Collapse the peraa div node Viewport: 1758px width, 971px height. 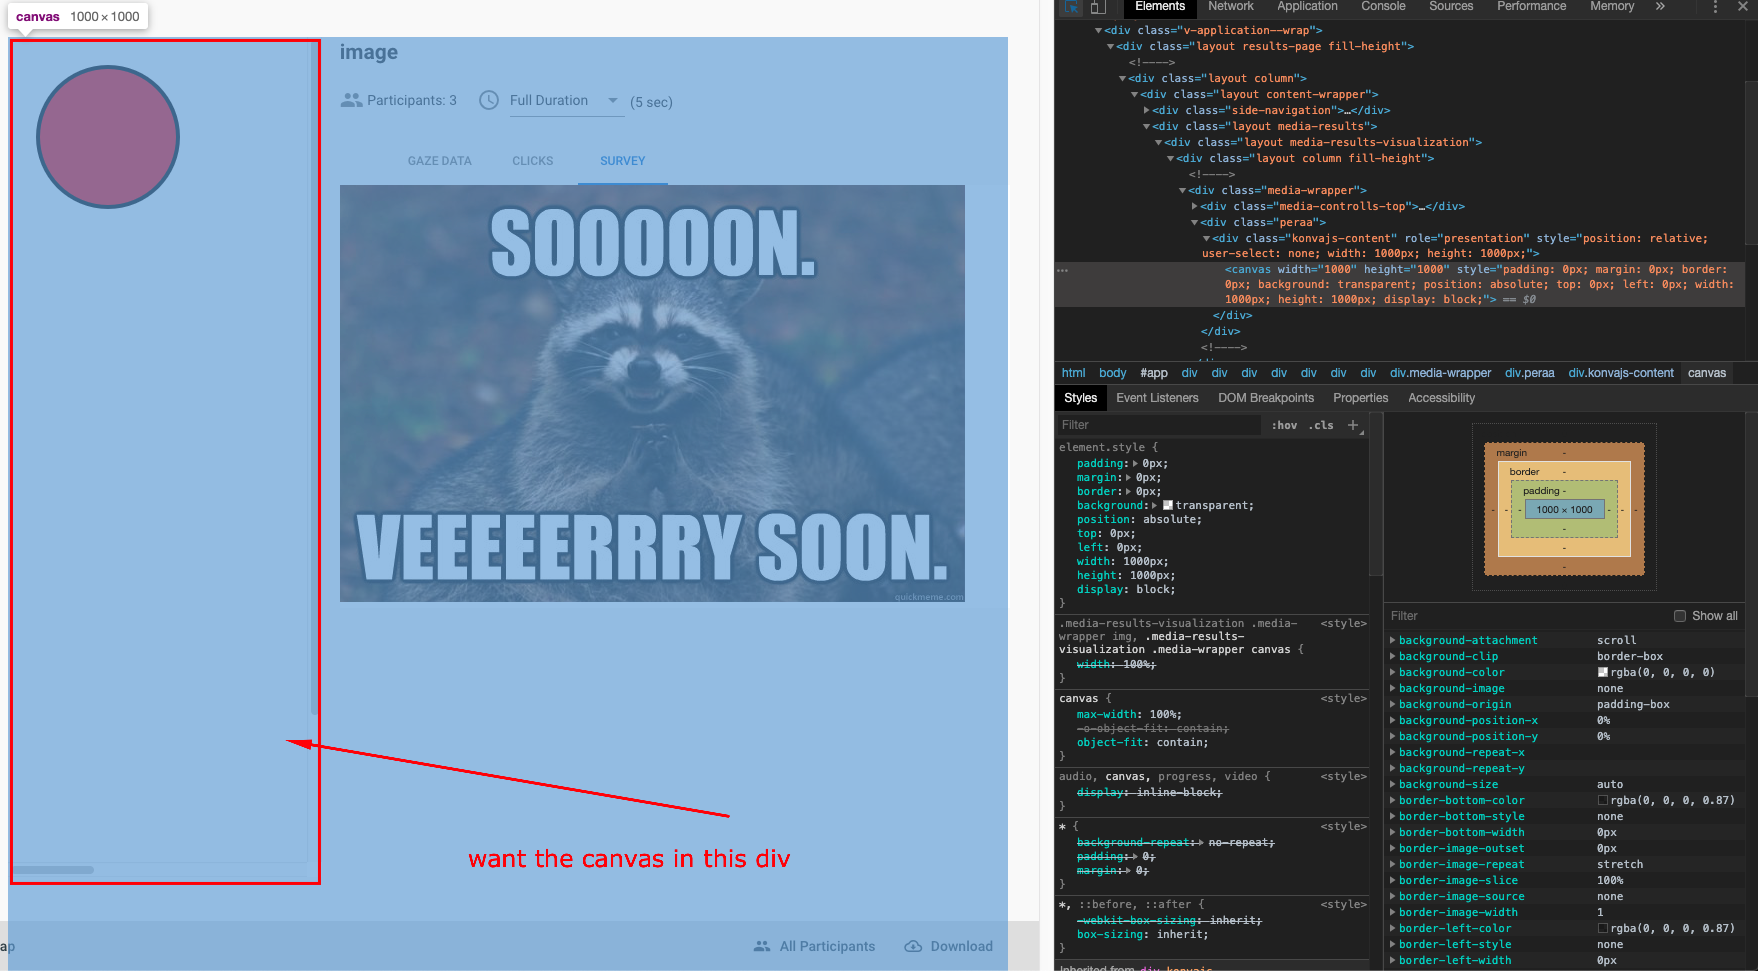pos(1194,222)
